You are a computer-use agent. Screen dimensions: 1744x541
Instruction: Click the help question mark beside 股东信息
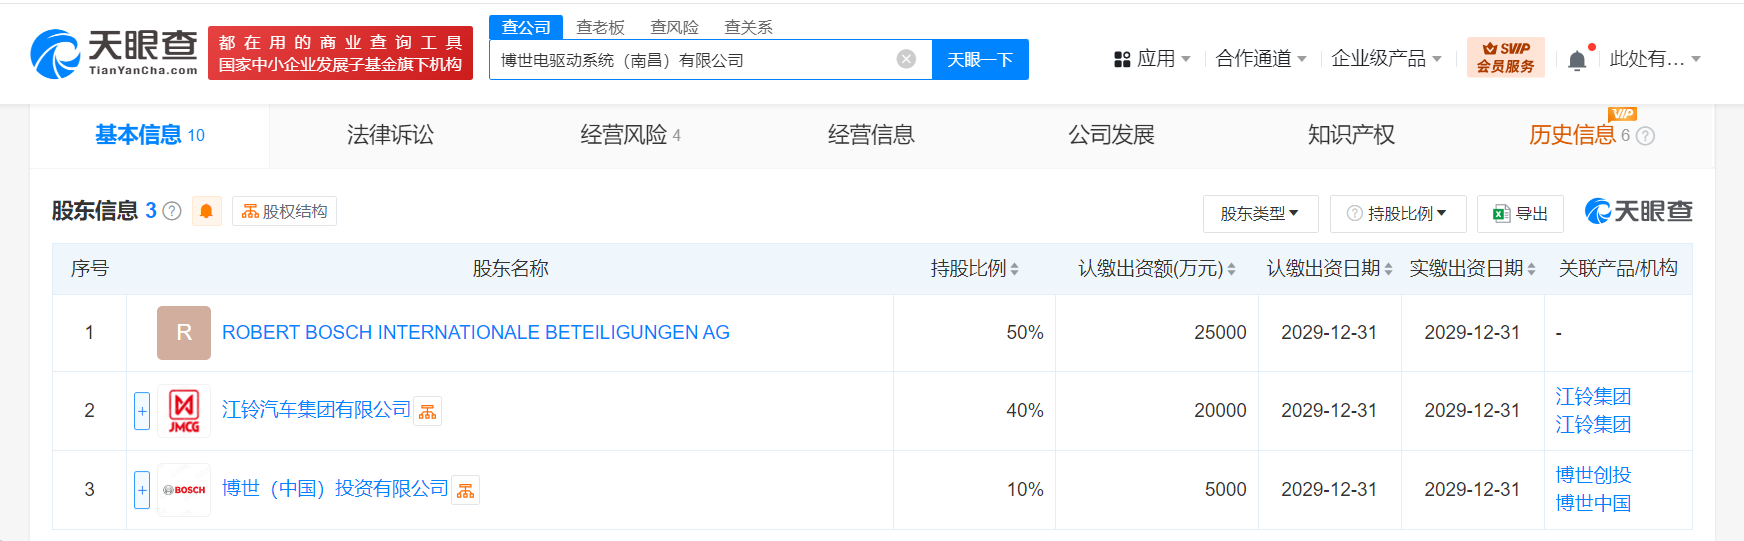click(x=172, y=211)
